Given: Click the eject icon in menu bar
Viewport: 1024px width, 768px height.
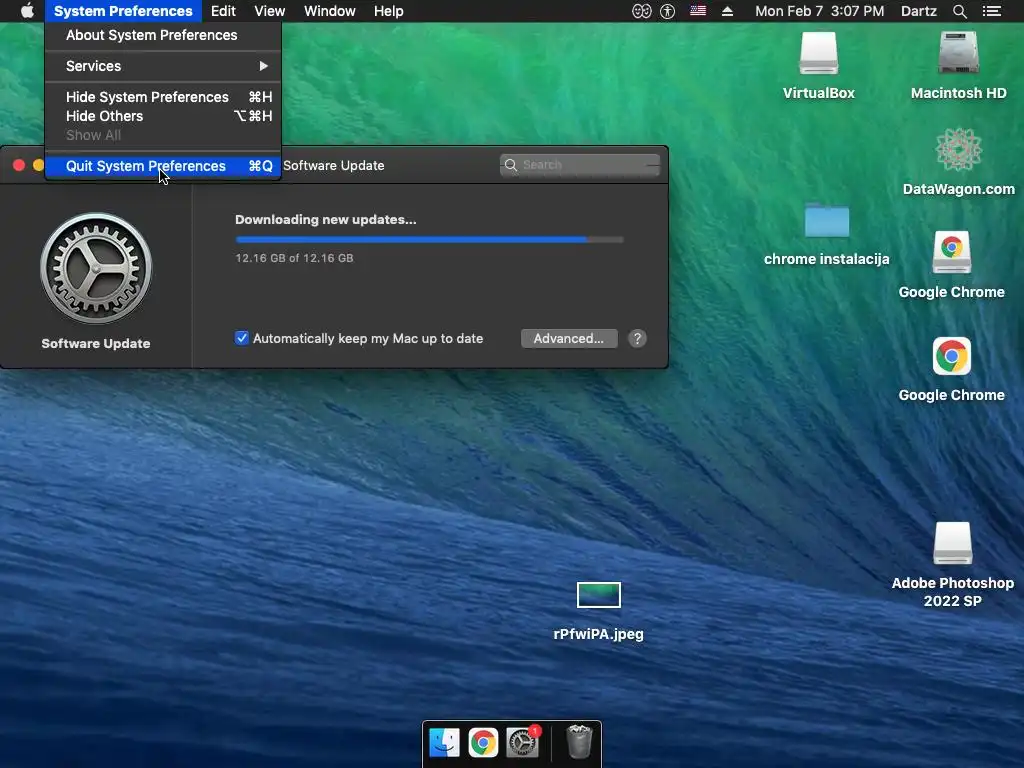Looking at the screenshot, I should 727,11.
